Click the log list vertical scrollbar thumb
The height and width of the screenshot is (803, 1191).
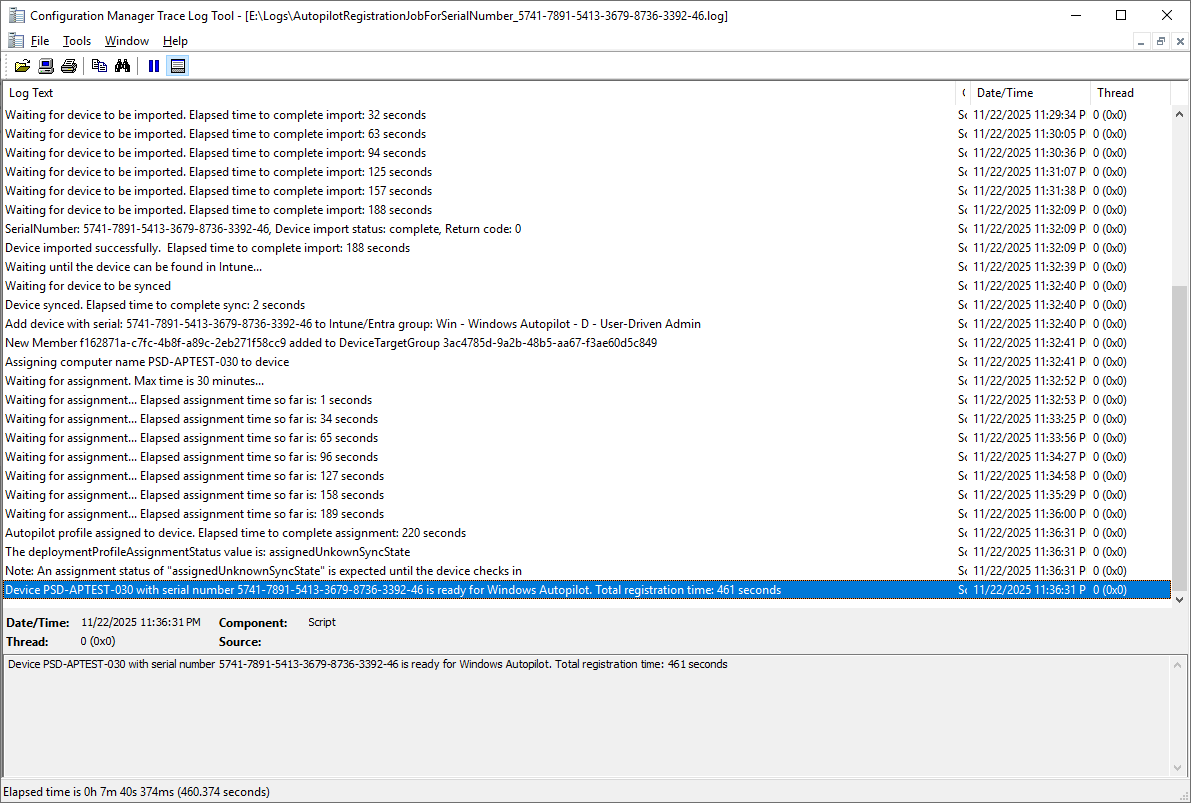click(x=1179, y=438)
